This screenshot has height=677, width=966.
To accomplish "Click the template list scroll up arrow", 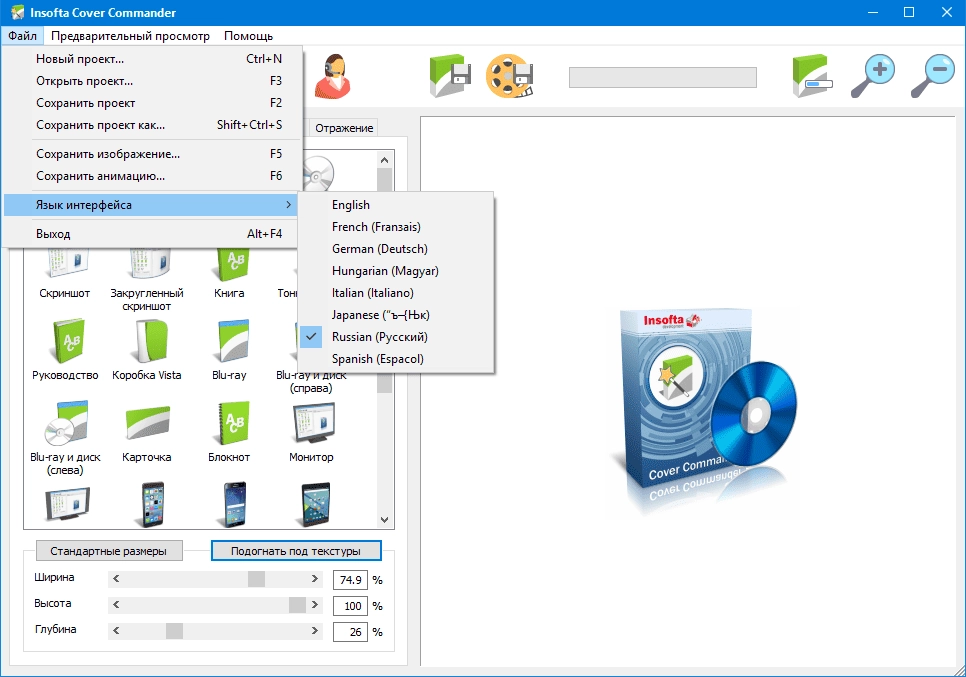I will tap(384, 160).
